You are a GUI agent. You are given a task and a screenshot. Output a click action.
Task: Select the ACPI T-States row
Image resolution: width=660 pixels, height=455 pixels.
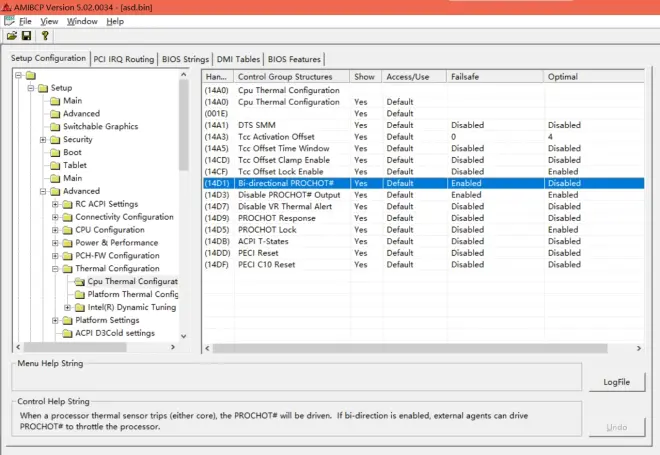(423, 241)
